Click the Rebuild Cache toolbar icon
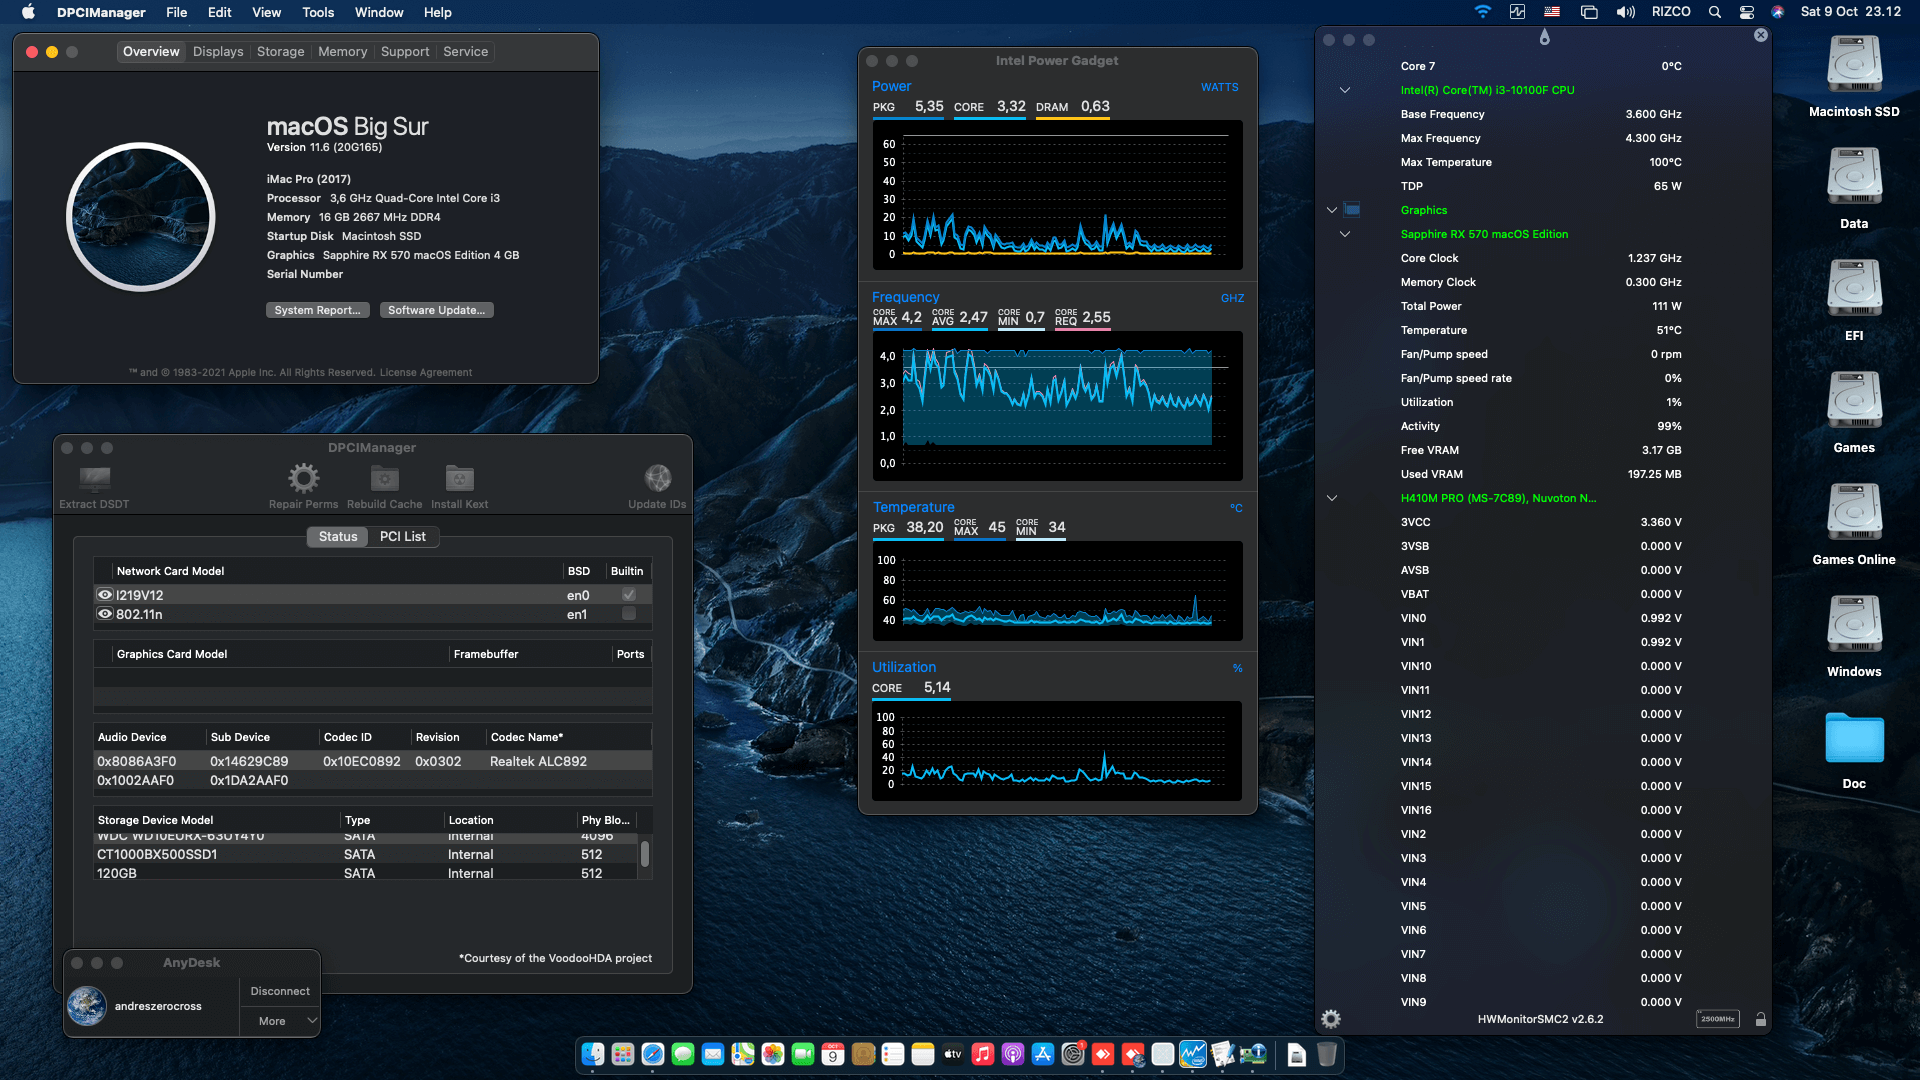 pos(385,478)
